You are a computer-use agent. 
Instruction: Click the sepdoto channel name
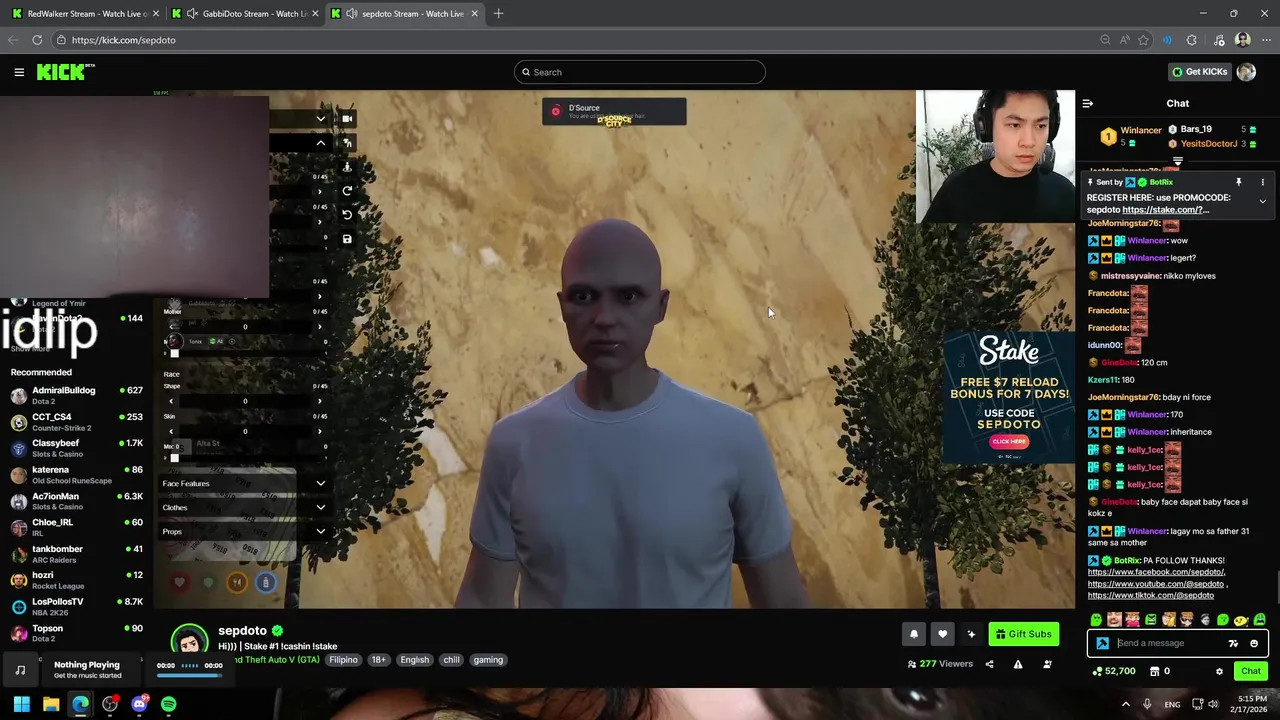click(x=243, y=630)
